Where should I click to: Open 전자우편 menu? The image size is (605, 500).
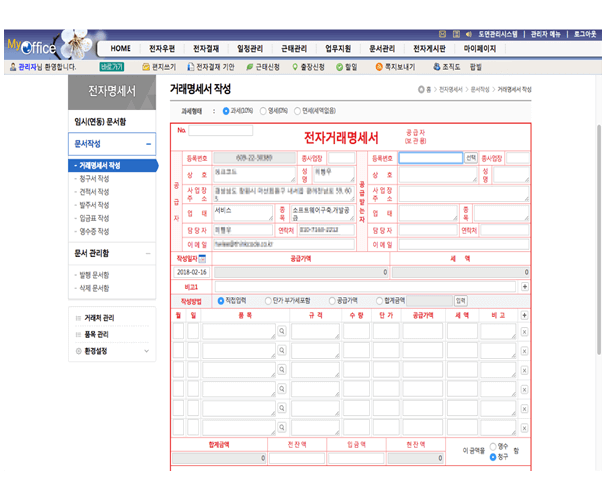coord(162,49)
